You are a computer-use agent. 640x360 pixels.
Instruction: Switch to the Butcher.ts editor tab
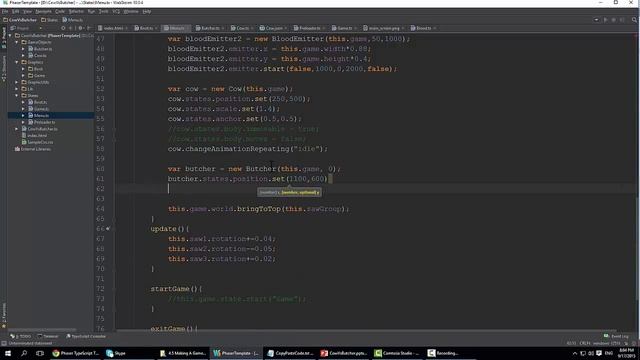pyautogui.click(x=210, y=28)
